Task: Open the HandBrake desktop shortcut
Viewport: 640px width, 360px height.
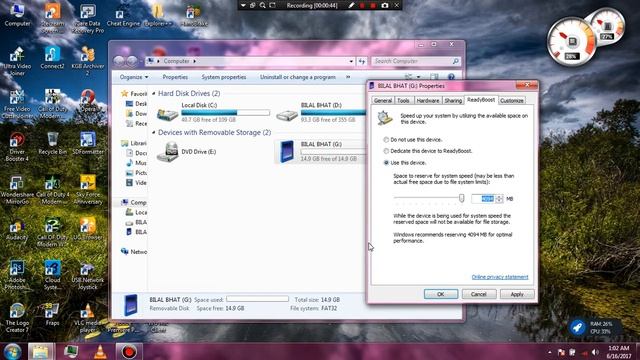Action: coord(194,16)
